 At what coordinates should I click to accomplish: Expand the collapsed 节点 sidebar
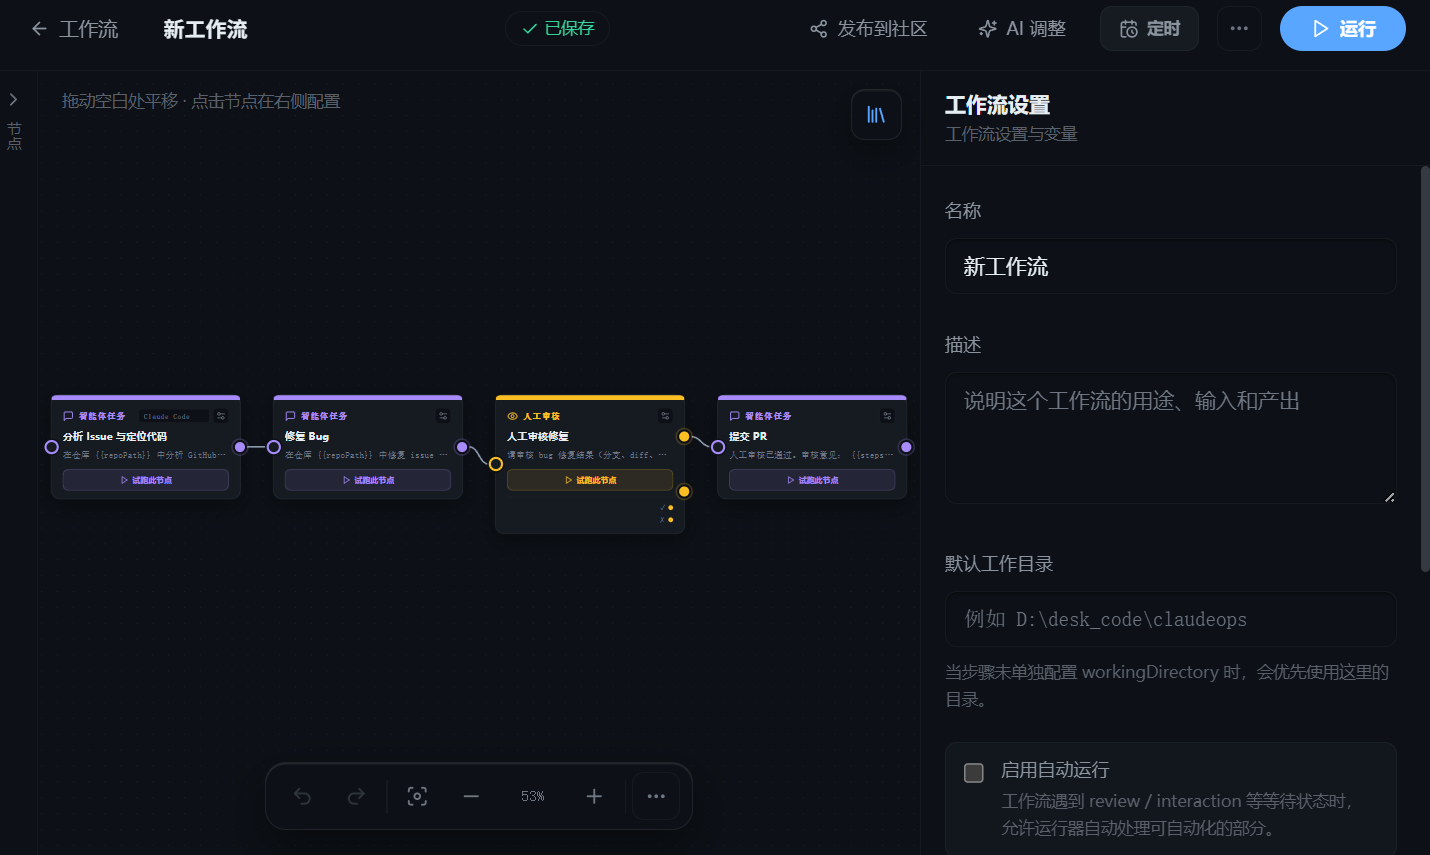[13, 100]
